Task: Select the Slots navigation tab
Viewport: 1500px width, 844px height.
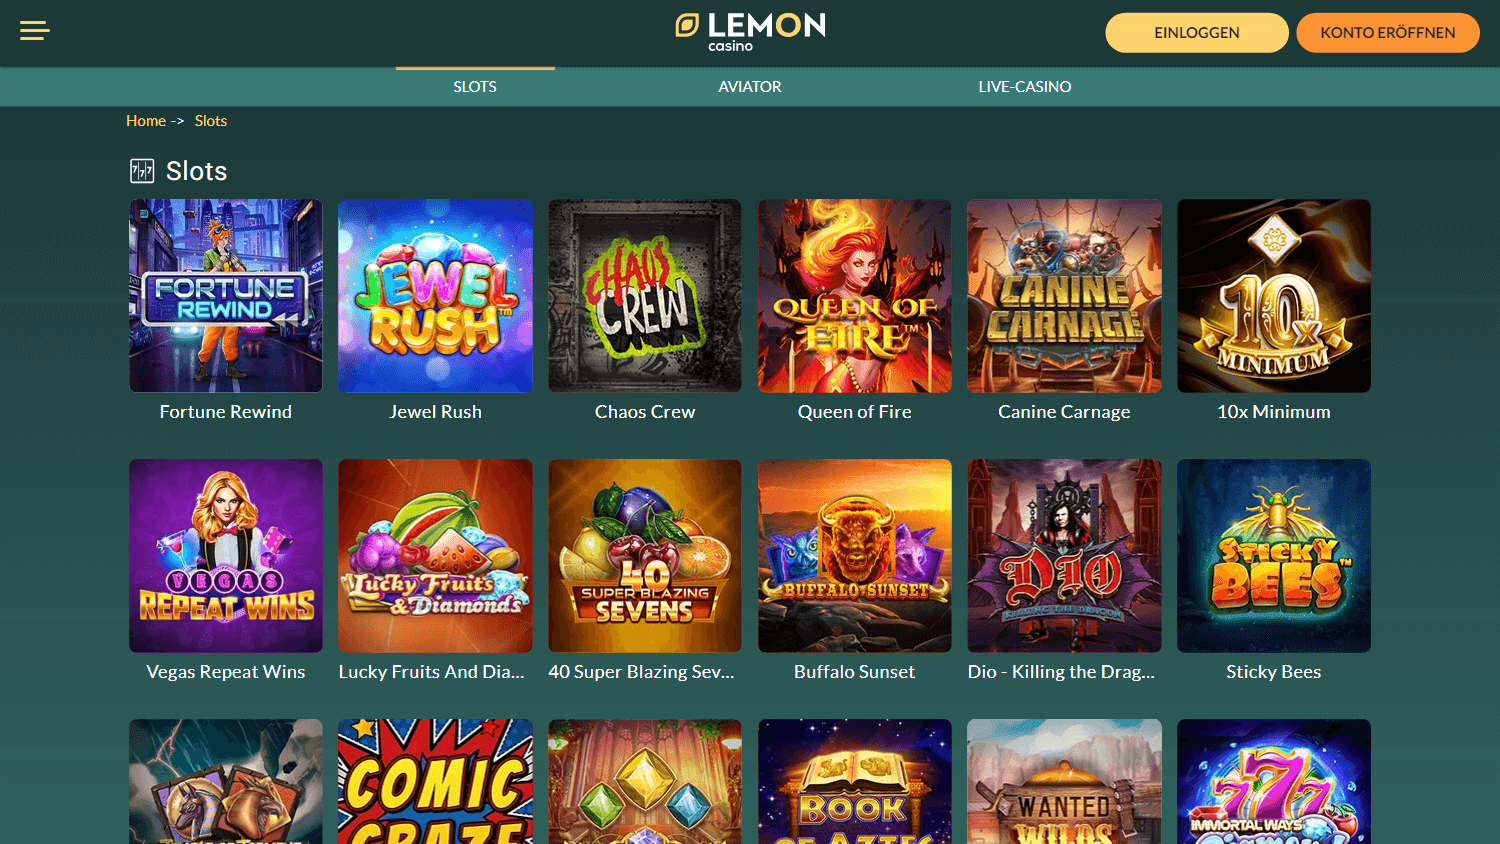Action: [x=475, y=87]
